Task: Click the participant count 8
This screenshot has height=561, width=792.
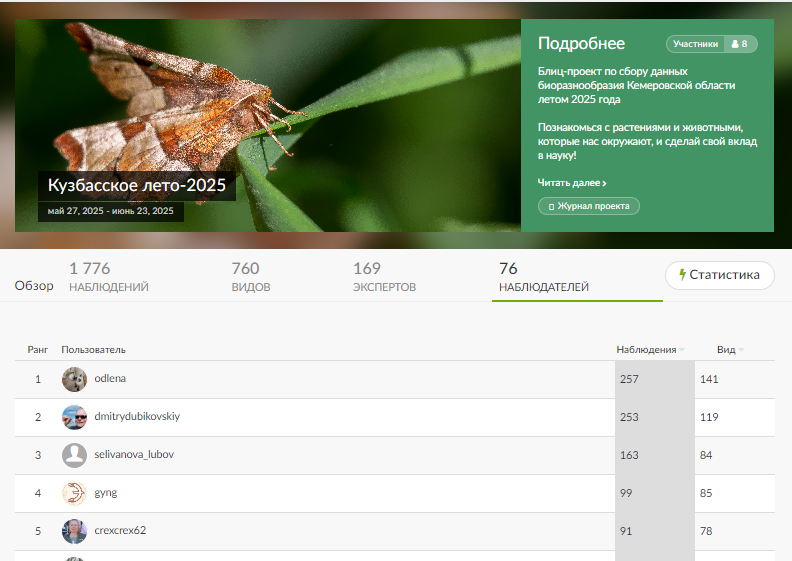Action: (744, 44)
